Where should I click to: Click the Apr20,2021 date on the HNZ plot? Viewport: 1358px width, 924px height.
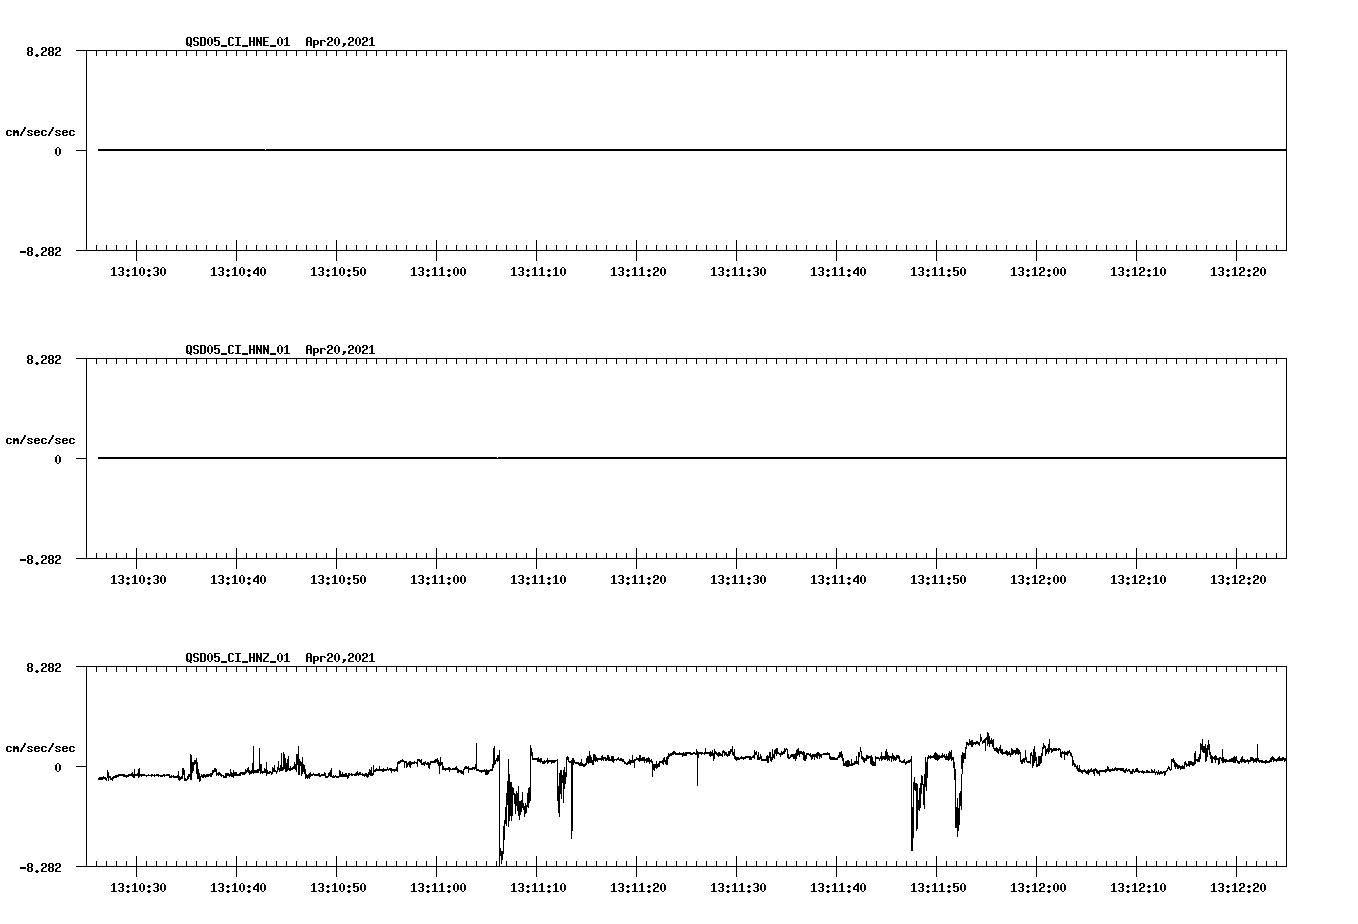pyautogui.click(x=340, y=657)
